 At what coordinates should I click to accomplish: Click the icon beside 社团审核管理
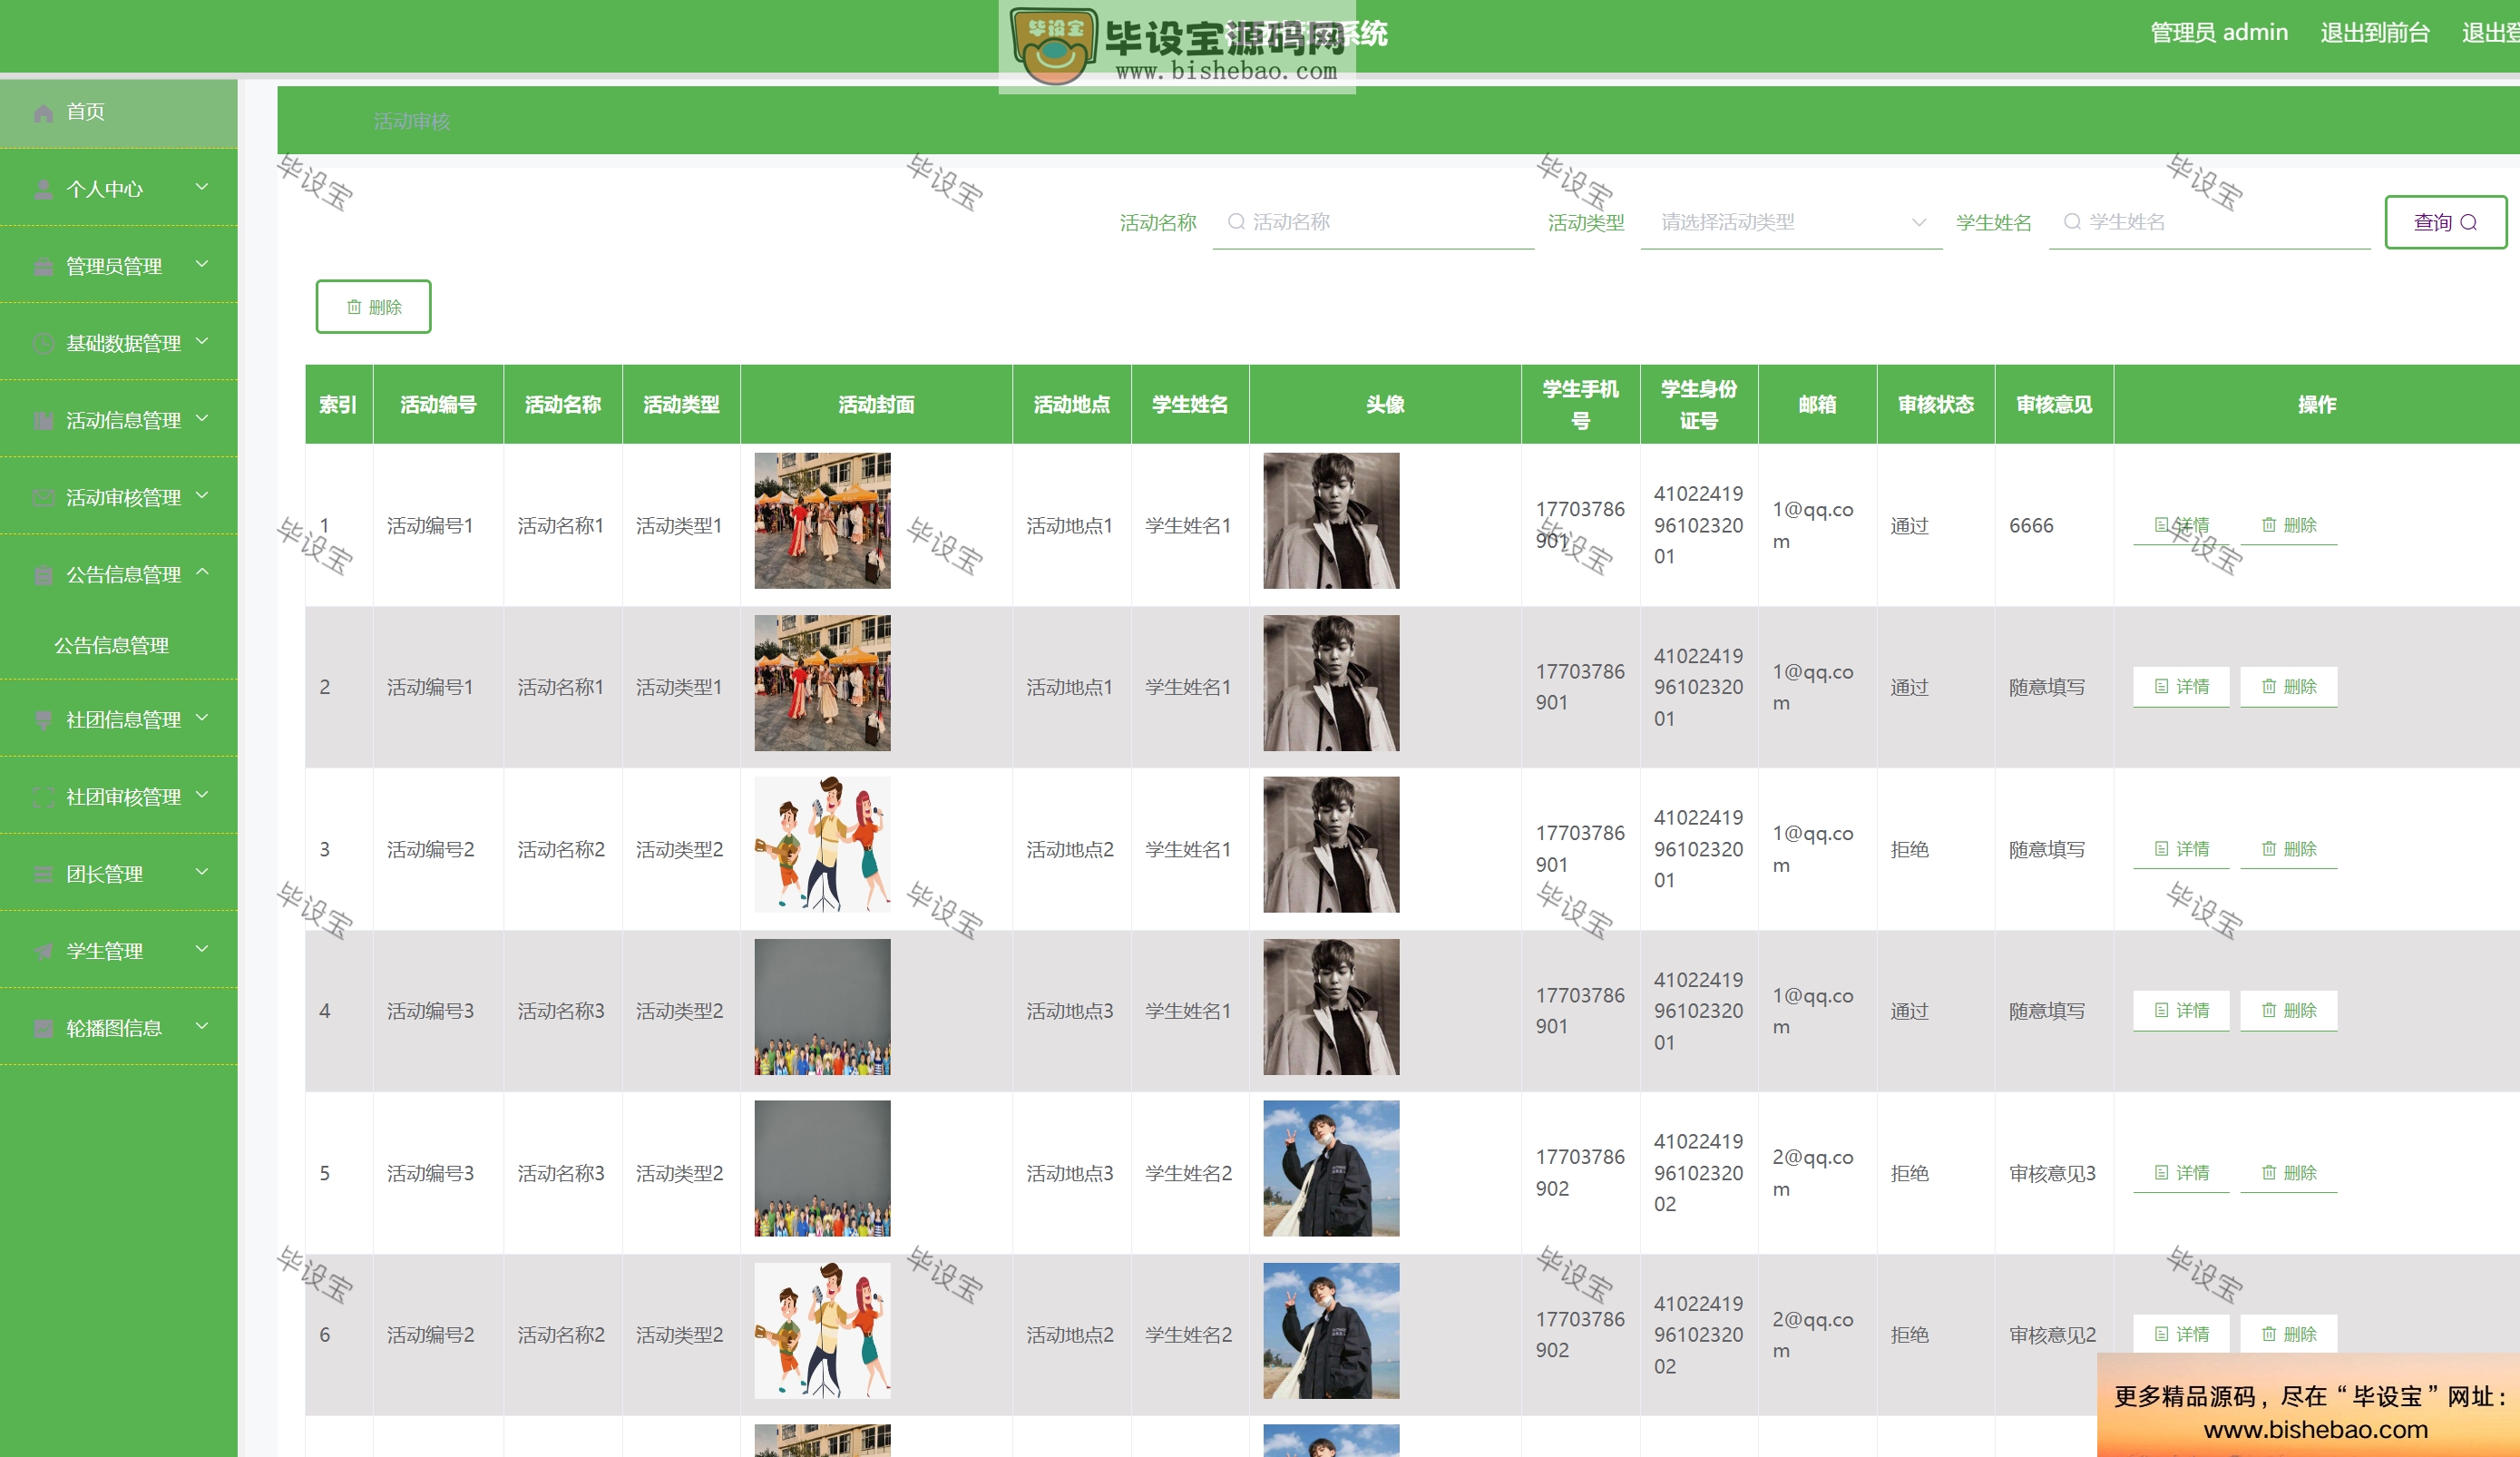pyautogui.click(x=43, y=797)
